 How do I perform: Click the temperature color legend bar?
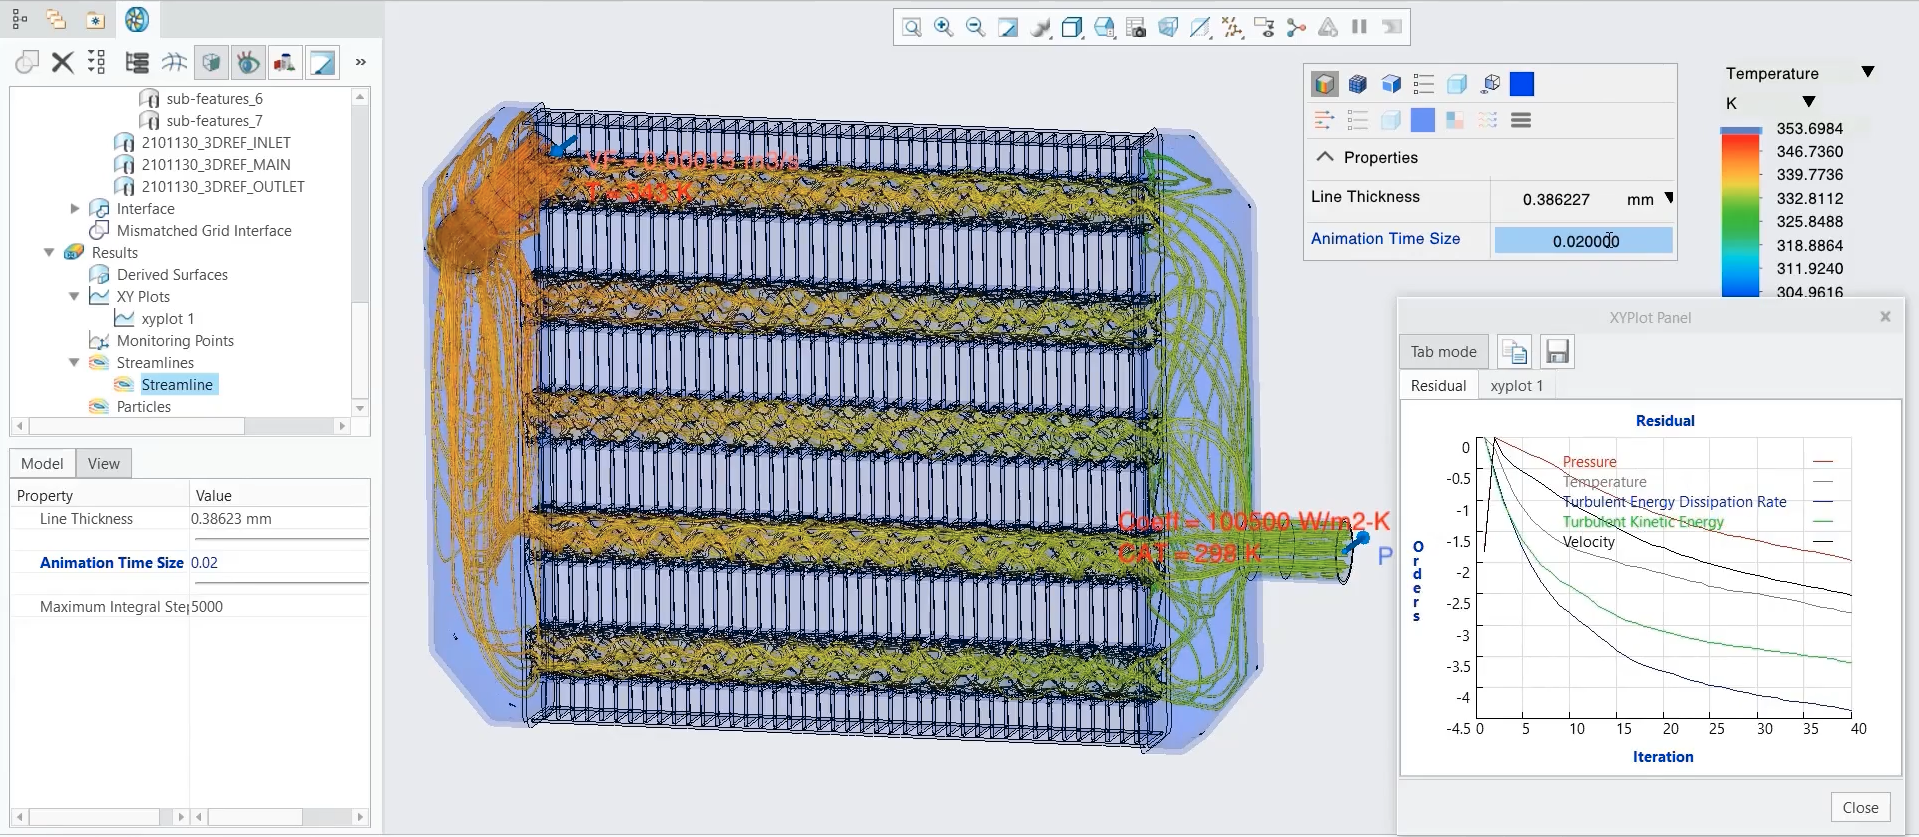tap(1740, 212)
